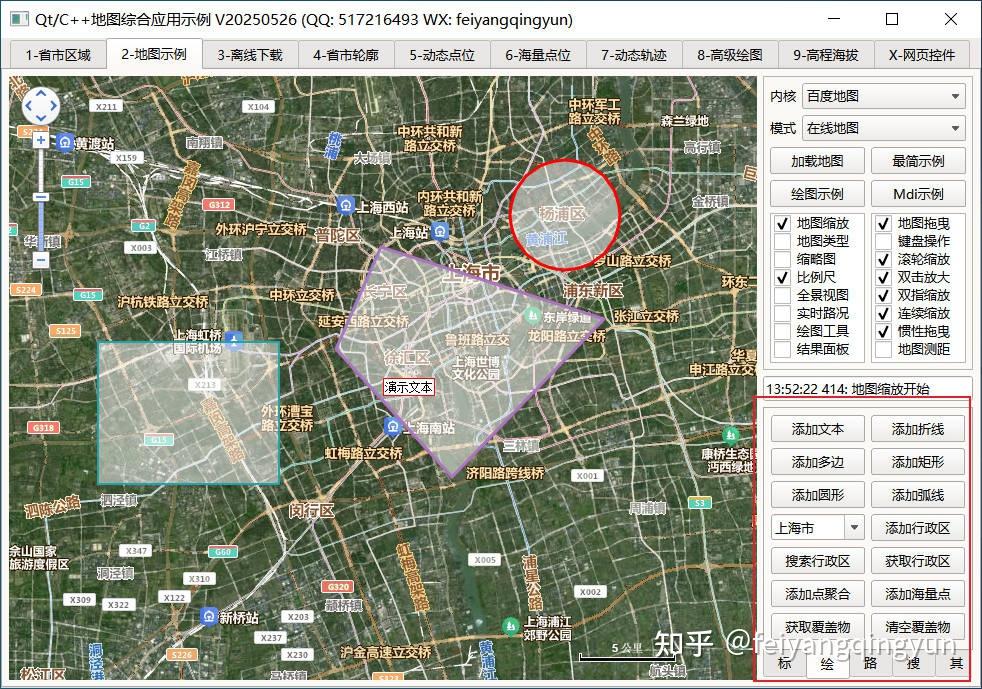Uncheck the 地图缩放 checkbox

(x=783, y=224)
